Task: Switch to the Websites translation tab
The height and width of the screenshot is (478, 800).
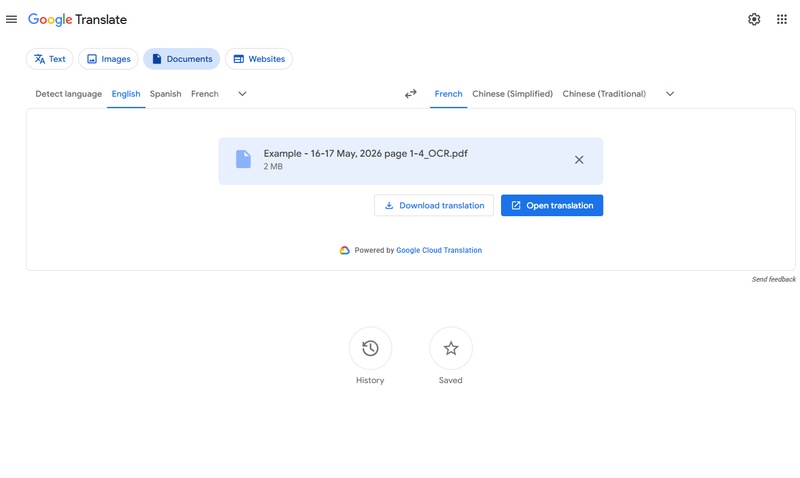Action: [x=259, y=59]
